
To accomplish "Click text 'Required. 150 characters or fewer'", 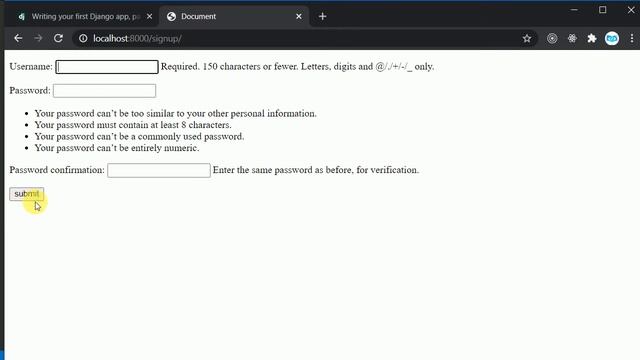I will pyautogui.click(x=229, y=67).
